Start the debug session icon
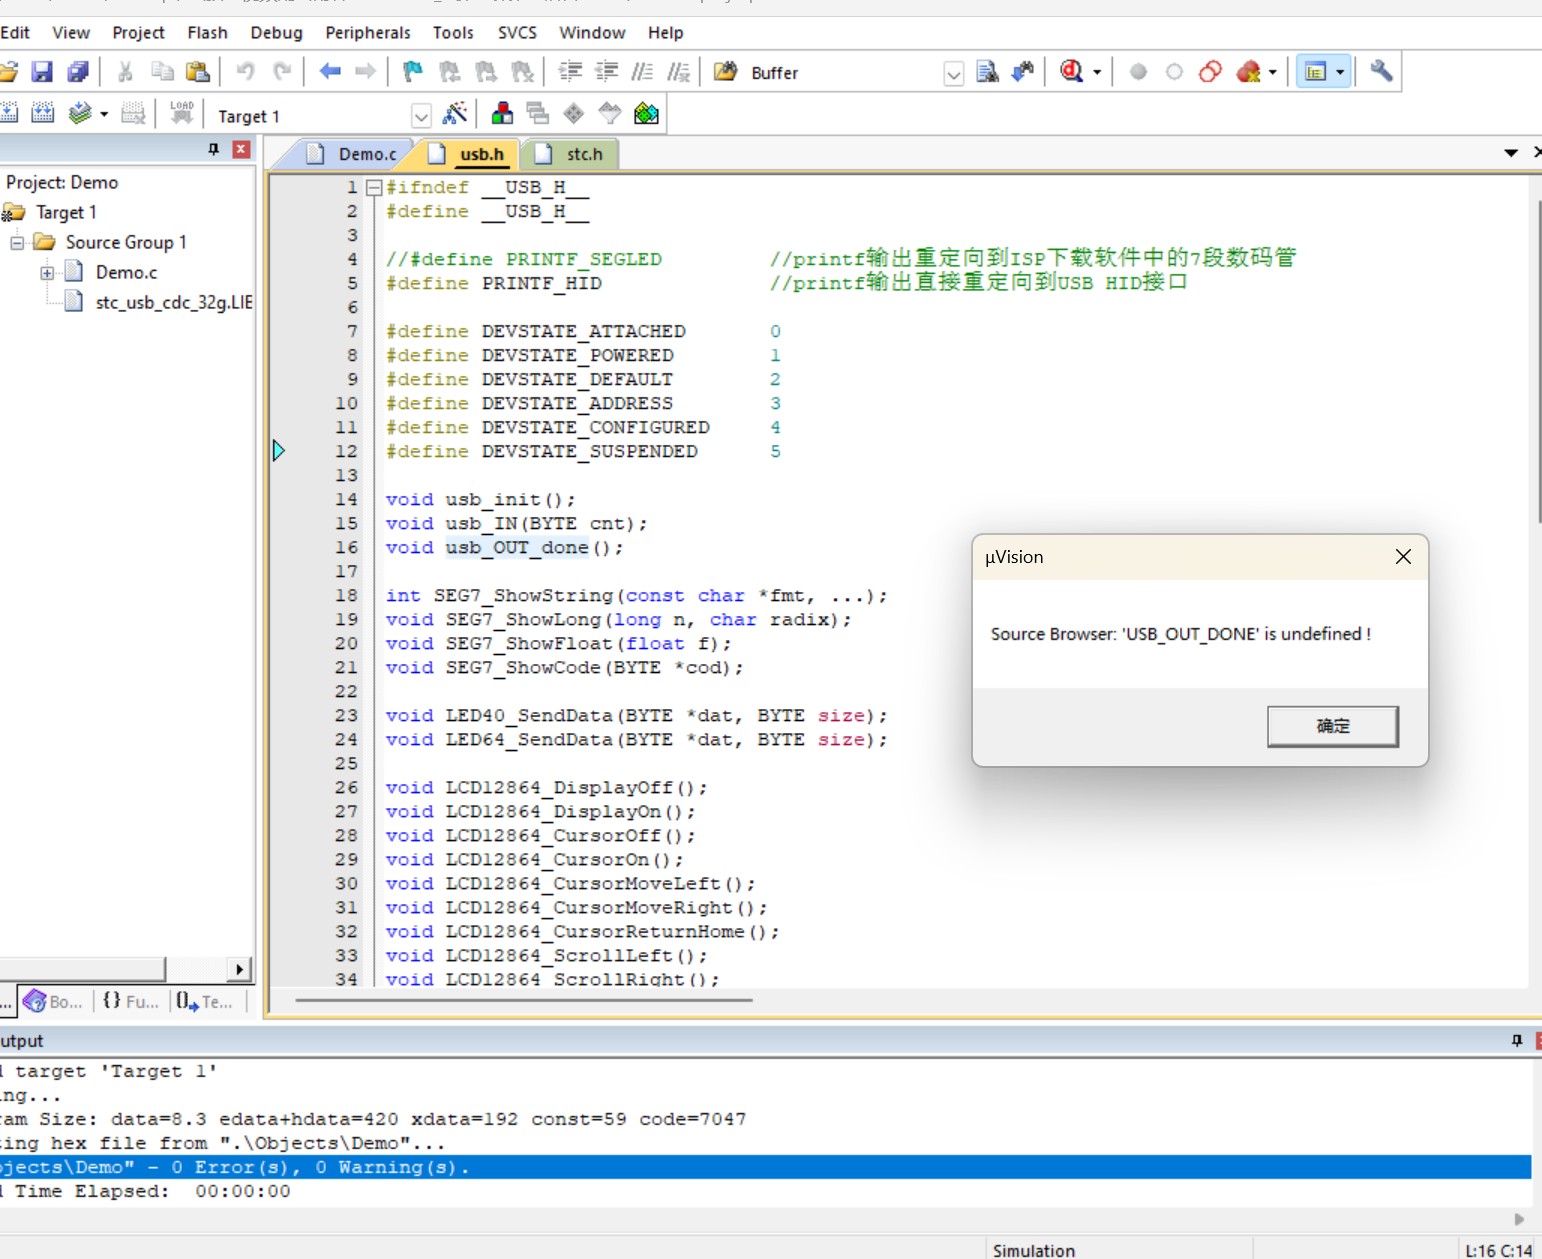Screen dimensions: 1542x1259 (x=1072, y=71)
